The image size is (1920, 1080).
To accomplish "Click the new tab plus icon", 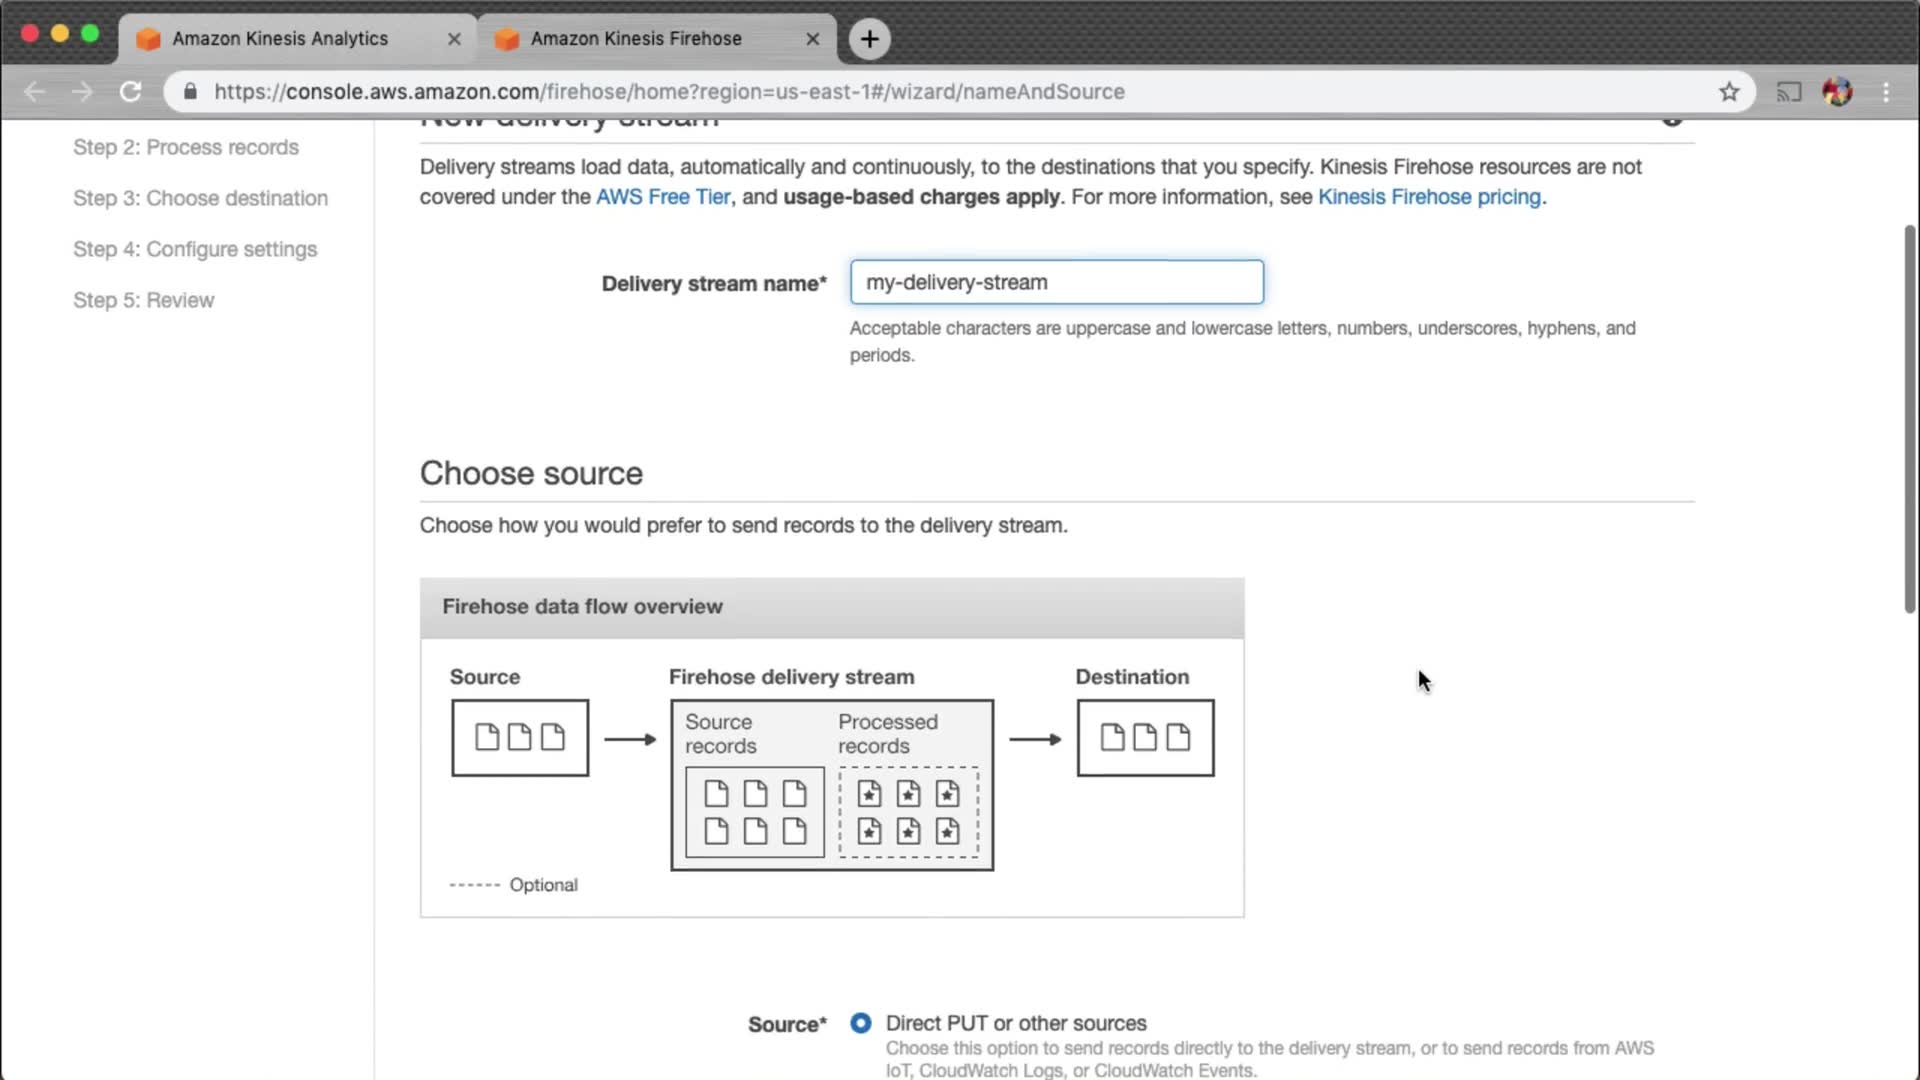I will (869, 39).
